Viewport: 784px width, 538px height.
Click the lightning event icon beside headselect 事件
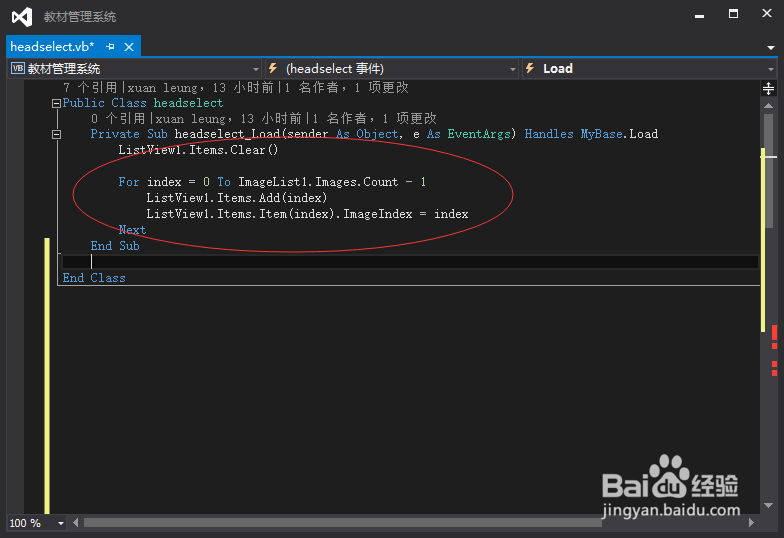(x=273, y=68)
